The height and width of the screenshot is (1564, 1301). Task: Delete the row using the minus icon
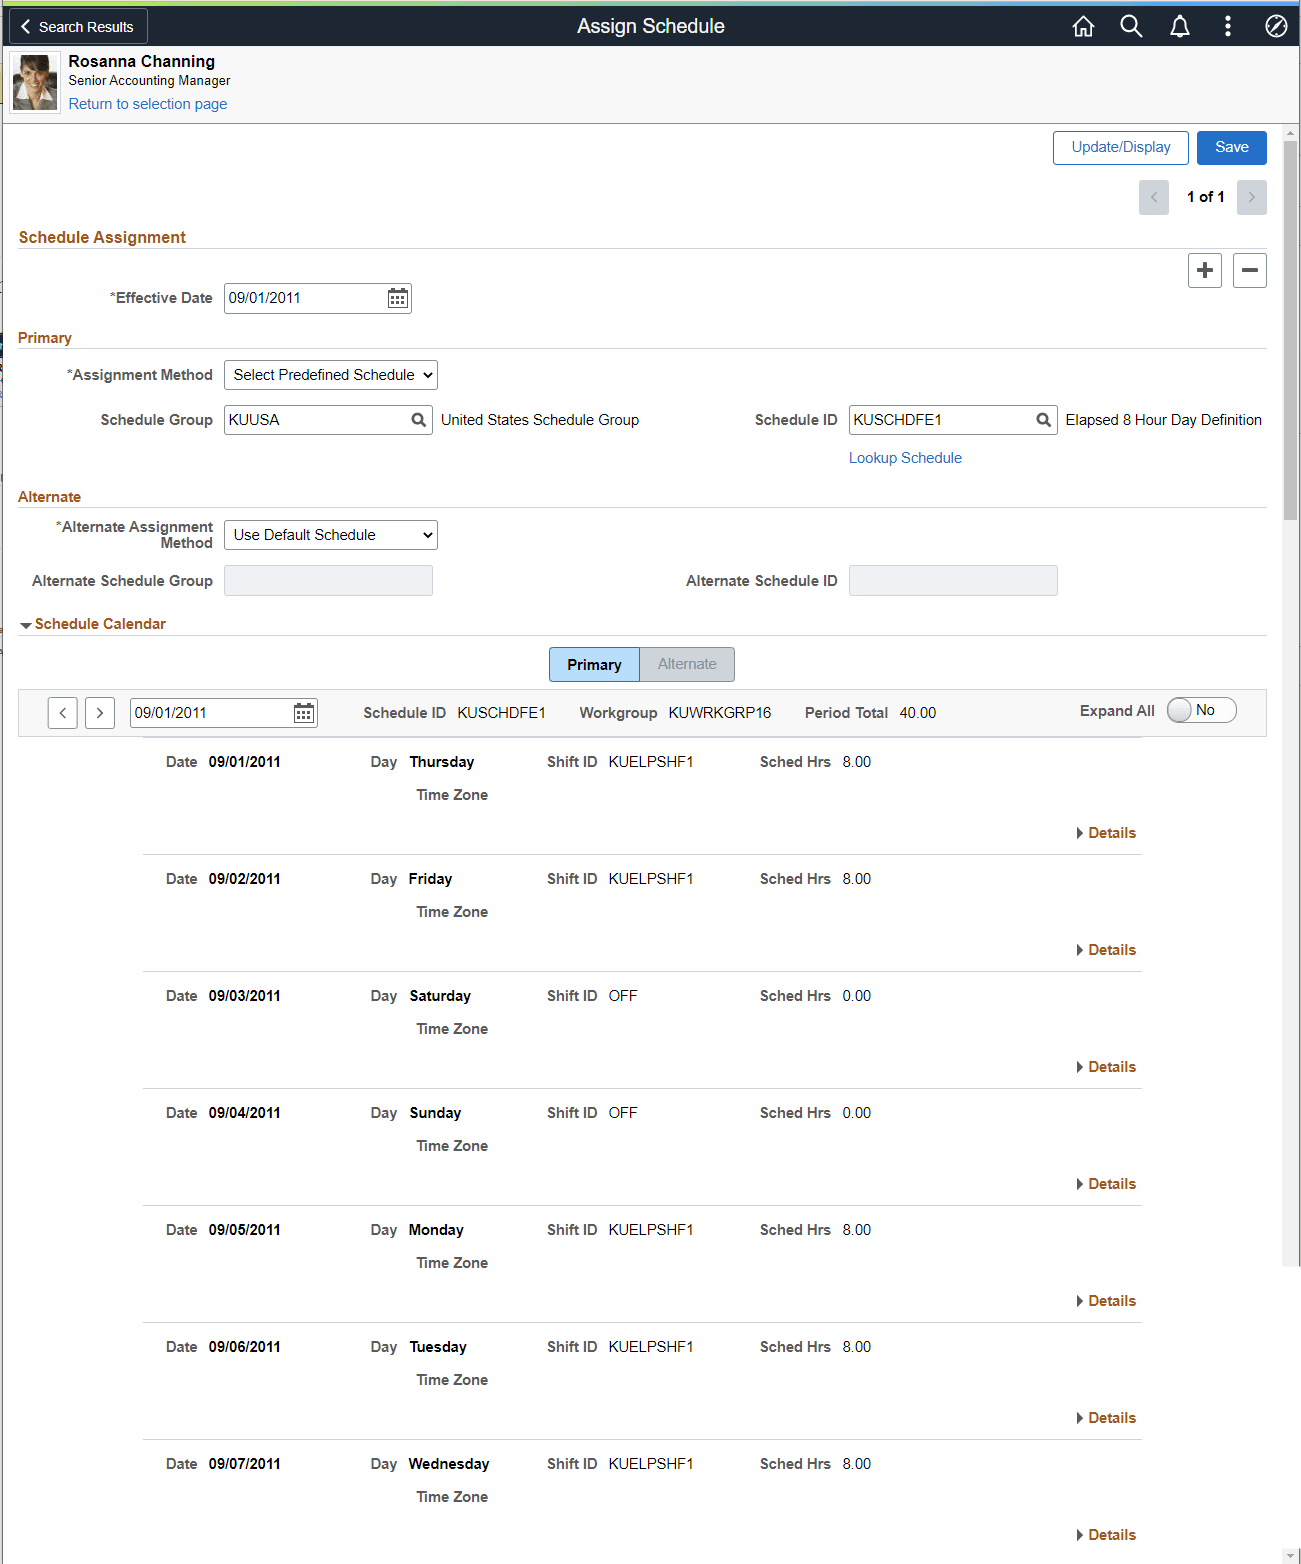(x=1249, y=270)
